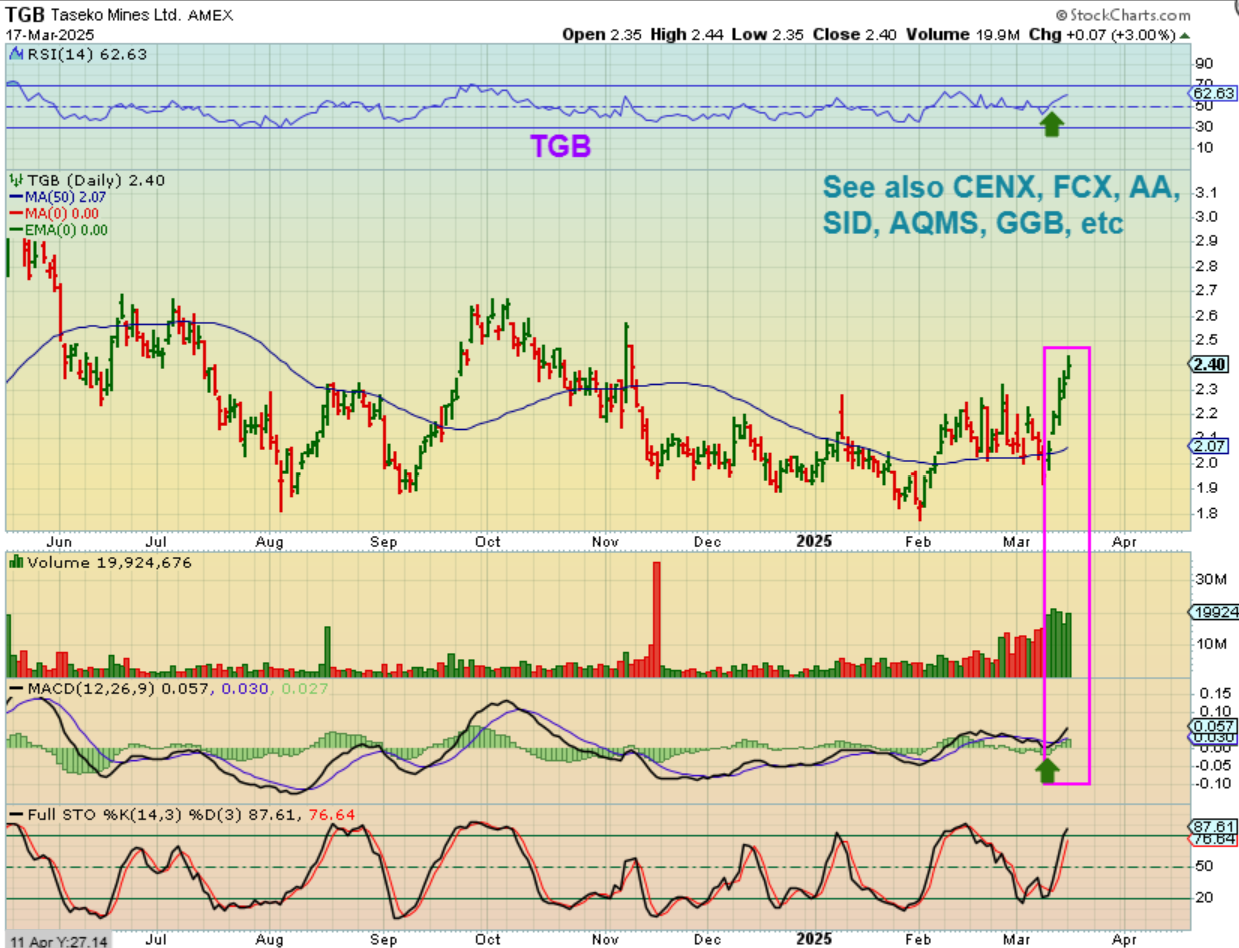Click the bold TGB ticker in the header
The image size is (1239, 948).
point(25,15)
